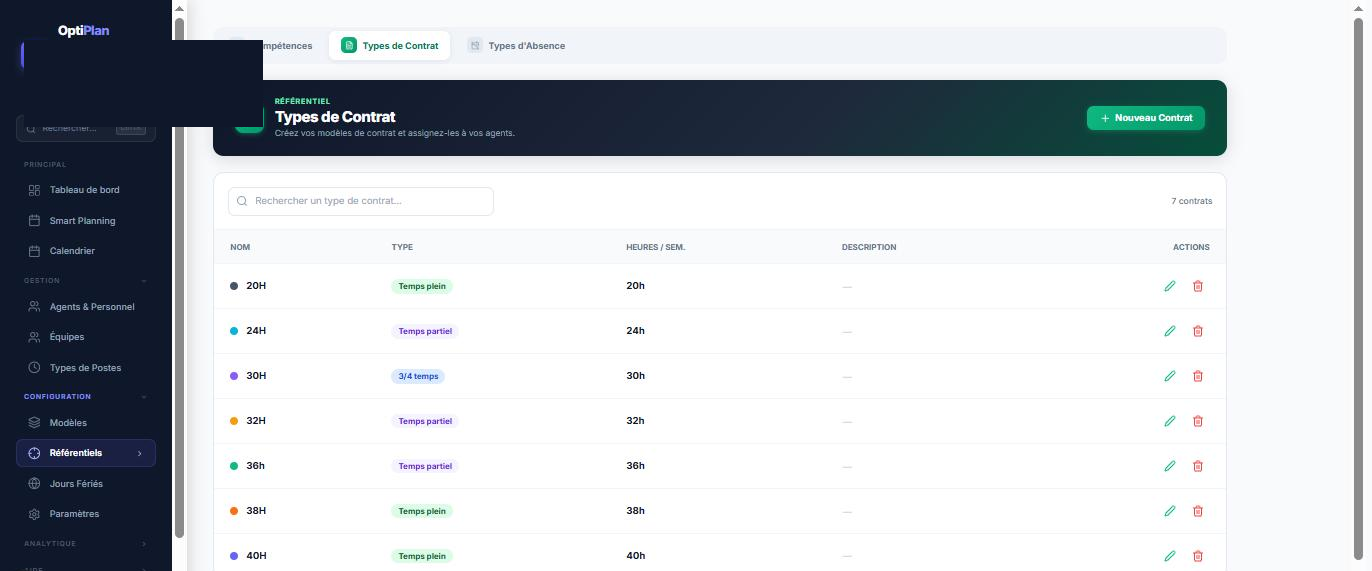Click the Calendrier sidebar icon
The width and height of the screenshot is (1372, 571).
(x=34, y=251)
